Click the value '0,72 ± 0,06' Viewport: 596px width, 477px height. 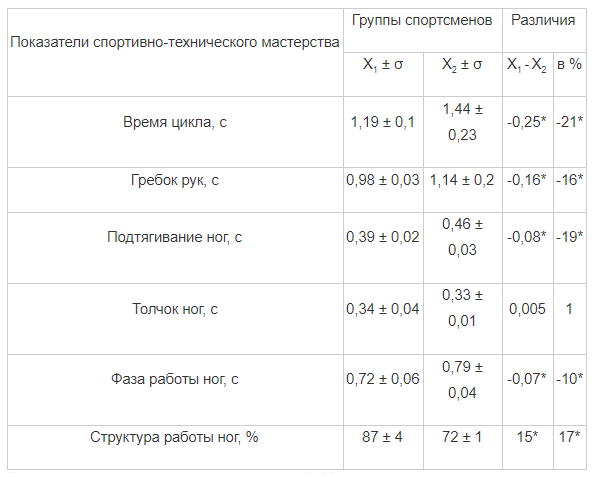pyautogui.click(x=383, y=379)
